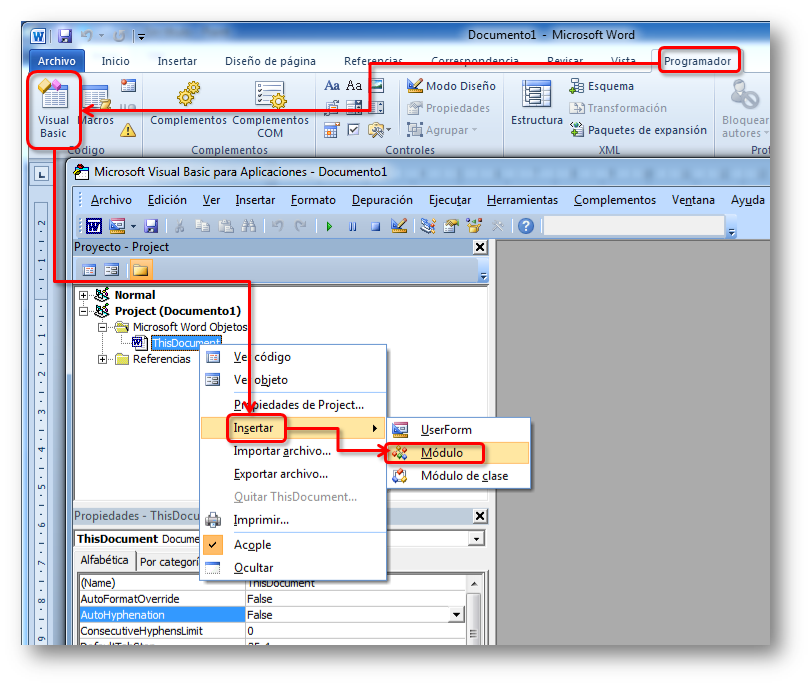Open macro security warning icon
Screen dimensions: 812x687
tap(128, 130)
